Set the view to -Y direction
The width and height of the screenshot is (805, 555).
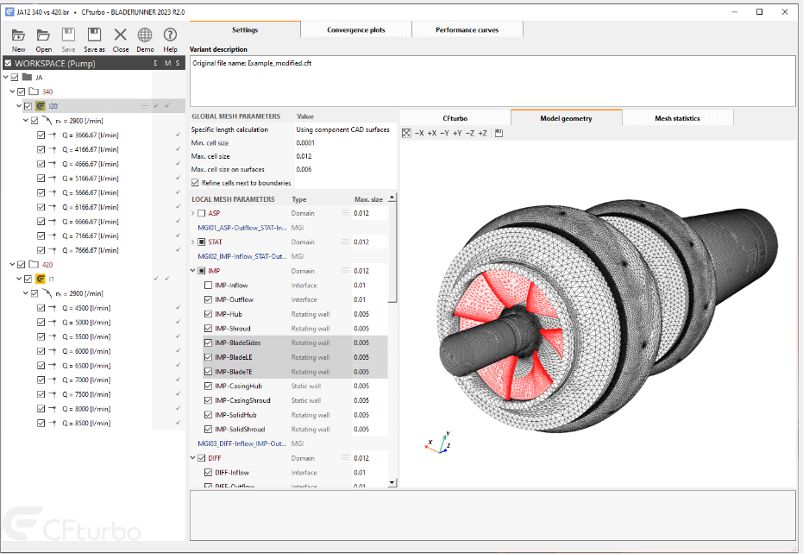(x=445, y=133)
